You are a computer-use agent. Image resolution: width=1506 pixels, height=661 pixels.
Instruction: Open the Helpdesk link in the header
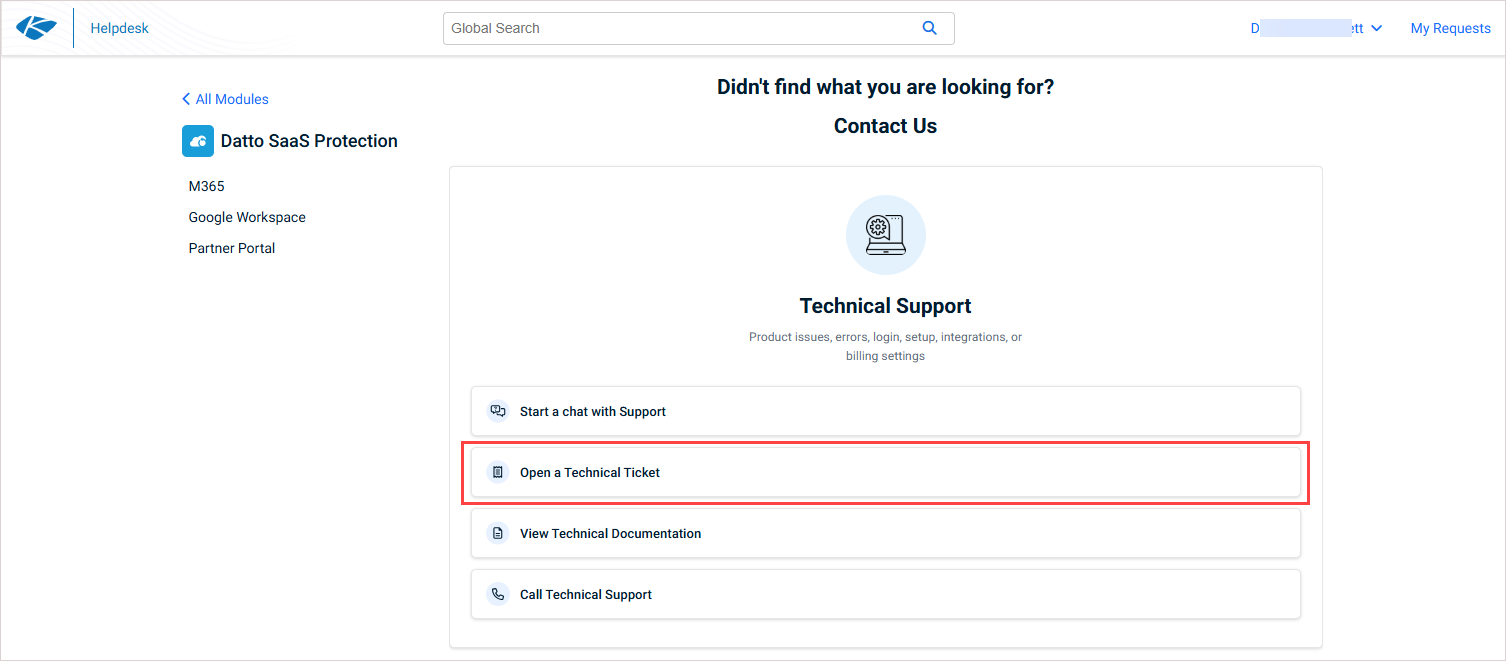coord(119,28)
